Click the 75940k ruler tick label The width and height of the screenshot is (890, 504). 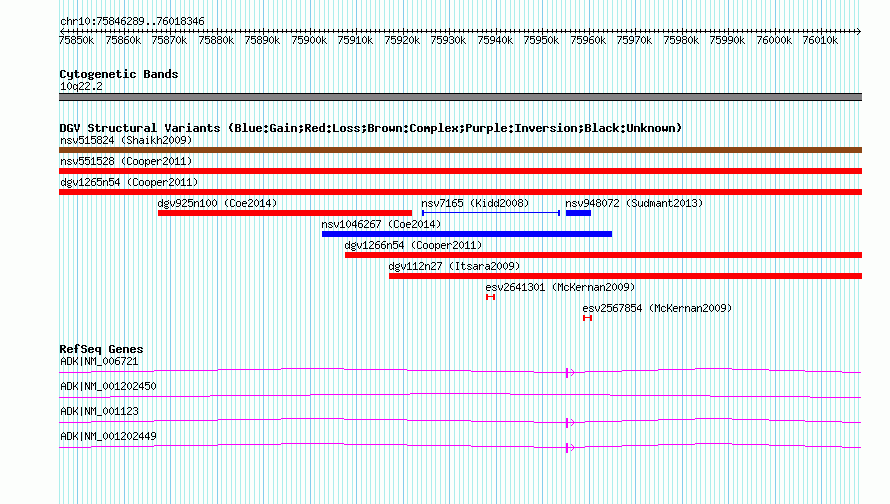point(495,40)
